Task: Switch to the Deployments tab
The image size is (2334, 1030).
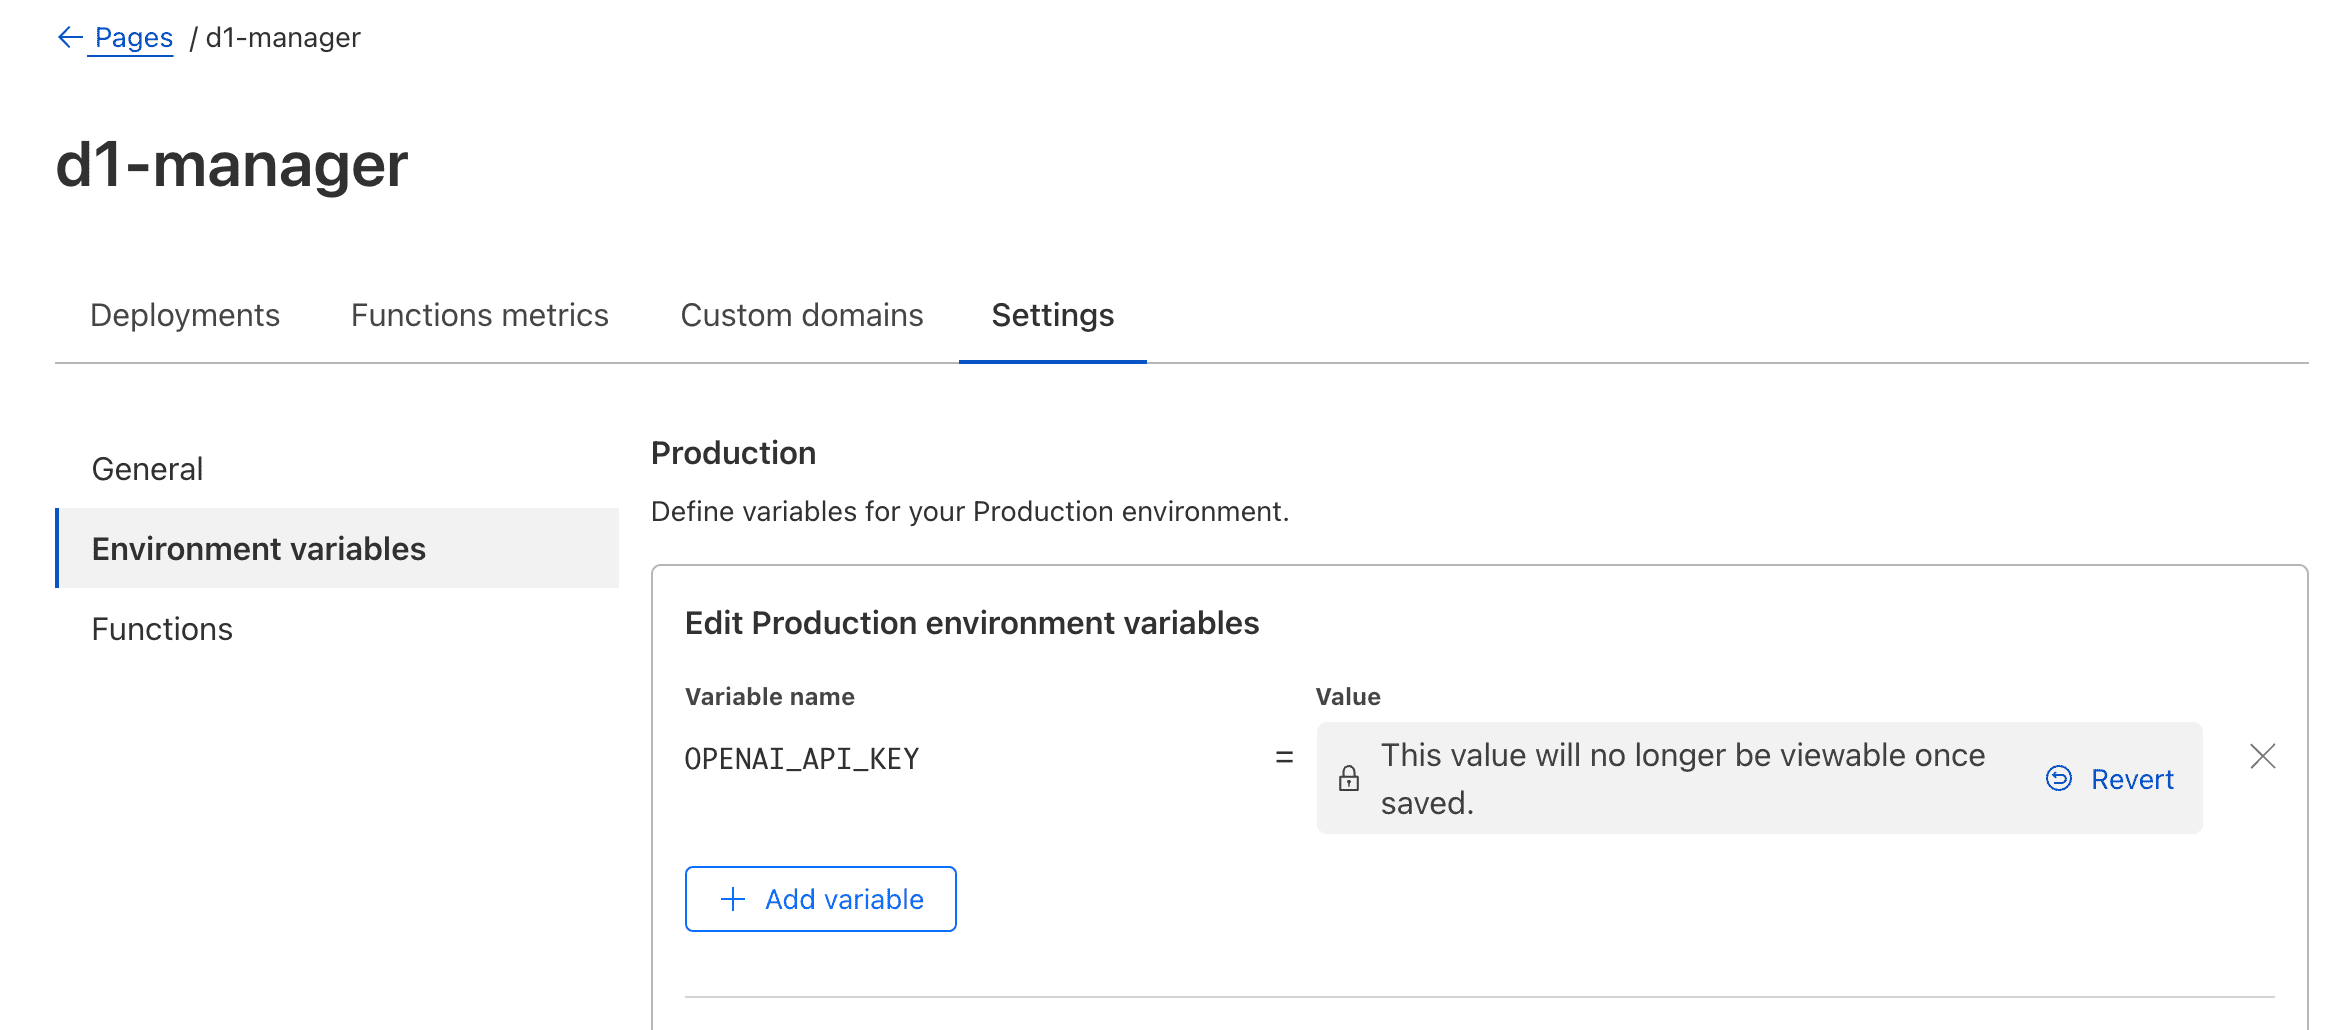Action: coord(185,315)
